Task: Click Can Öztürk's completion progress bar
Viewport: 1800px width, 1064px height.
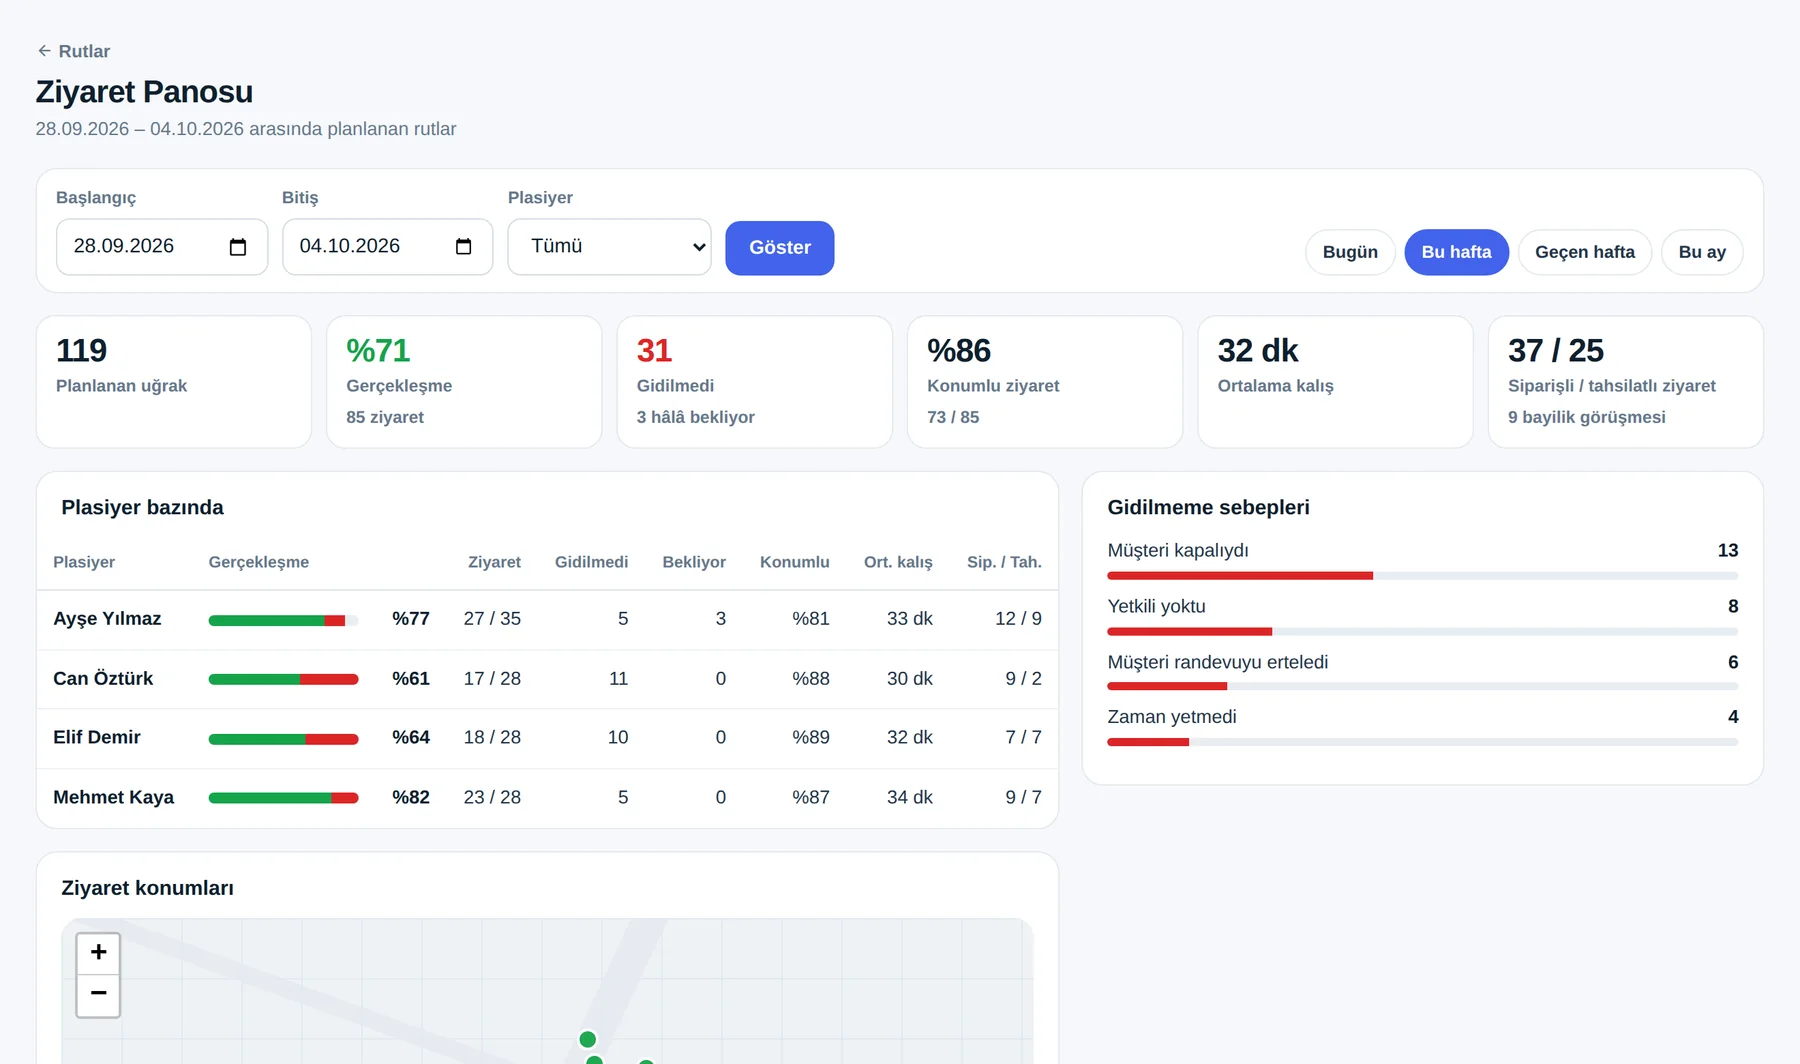Action: [x=283, y=680]
